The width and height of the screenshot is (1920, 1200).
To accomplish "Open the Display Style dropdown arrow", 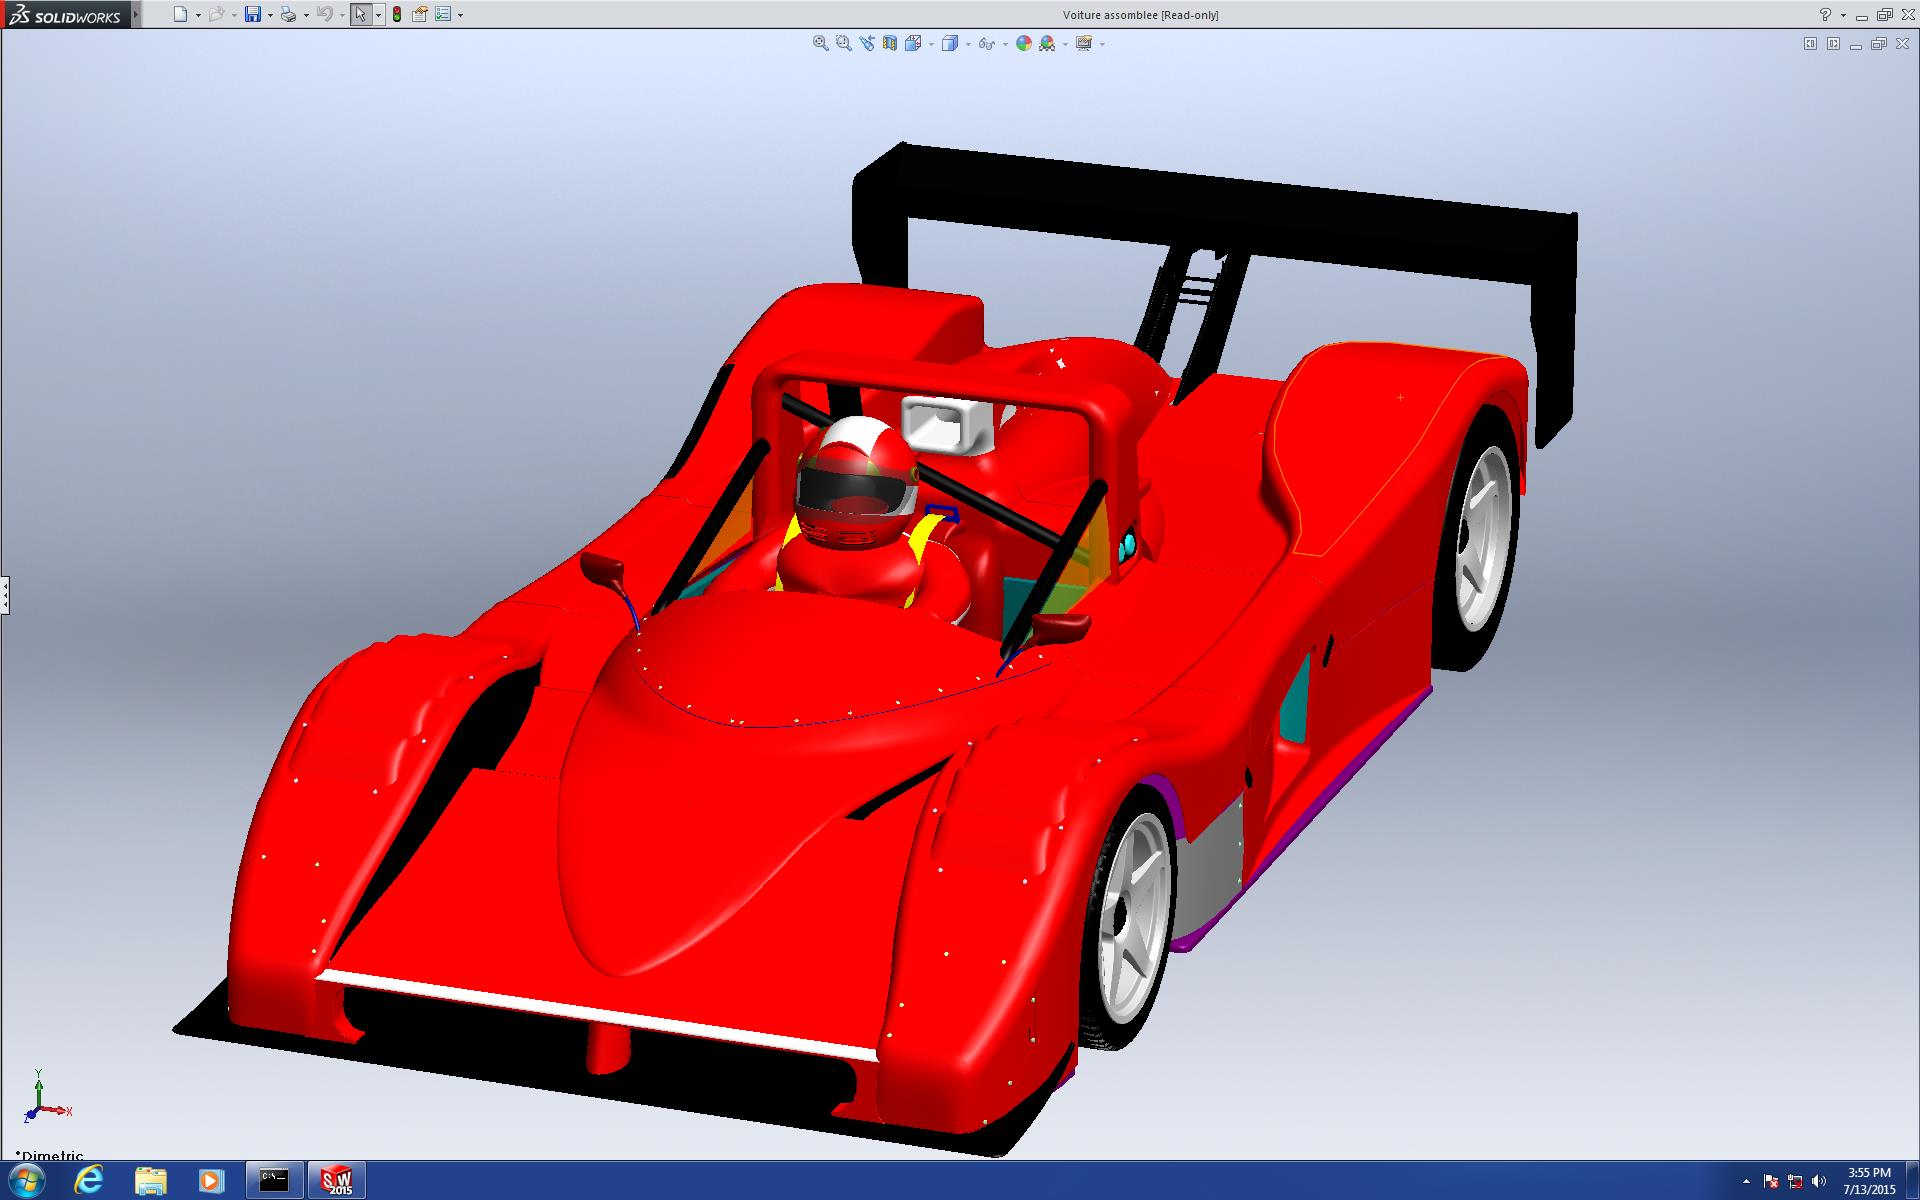I will click(x=968, y=44).
